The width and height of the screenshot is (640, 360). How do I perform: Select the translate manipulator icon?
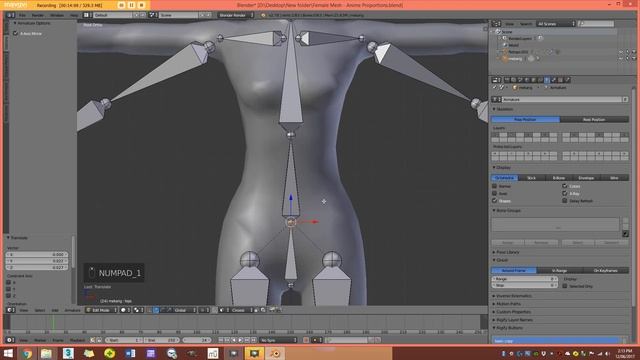click(x=156, y=310)
